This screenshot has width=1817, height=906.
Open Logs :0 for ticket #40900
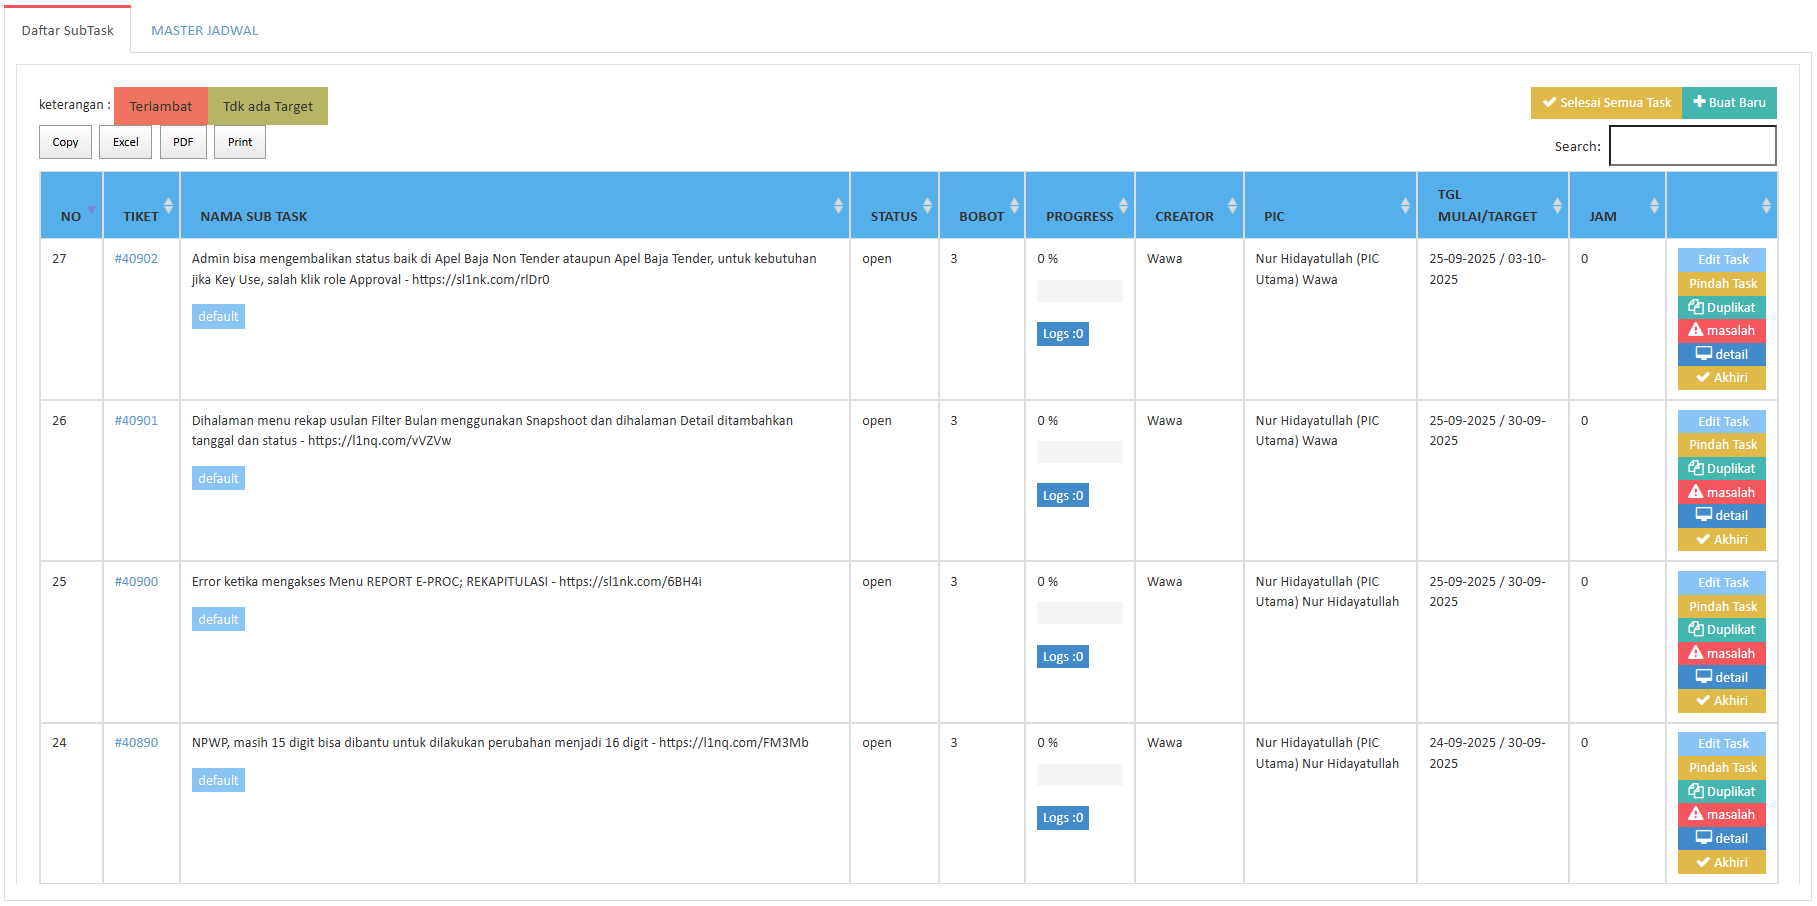(x=1062, y=657)
